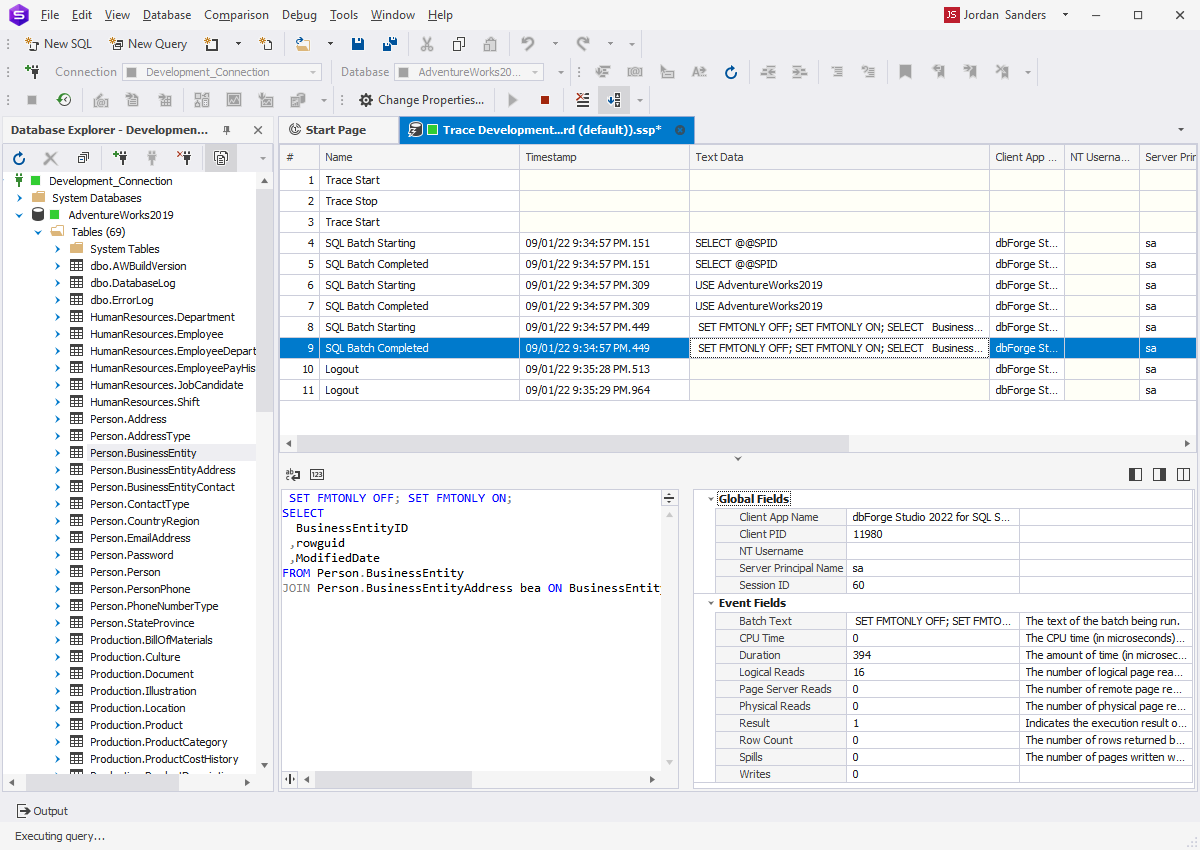Open the Database menu
This screenshot has width=1200, height=850.
[166, 14]
